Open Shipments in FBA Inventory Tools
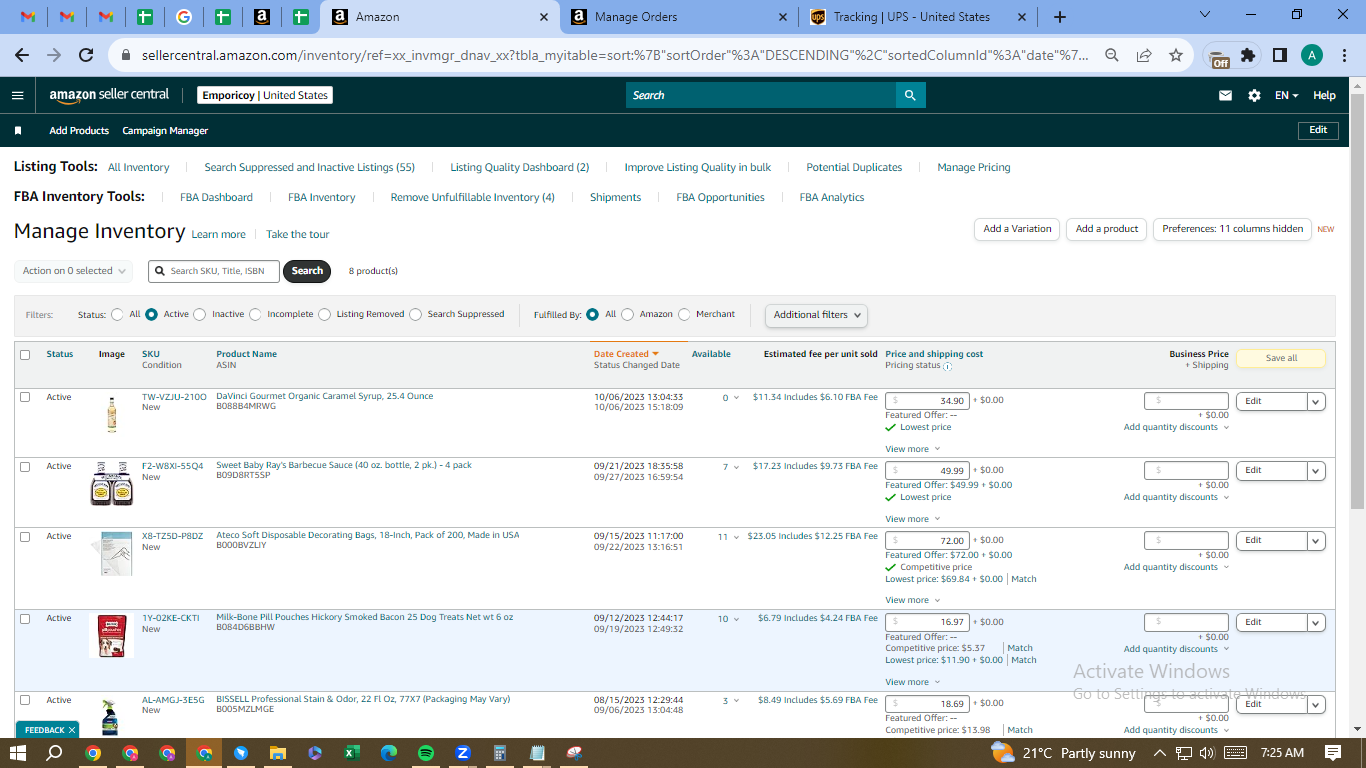 click(615, 198)
